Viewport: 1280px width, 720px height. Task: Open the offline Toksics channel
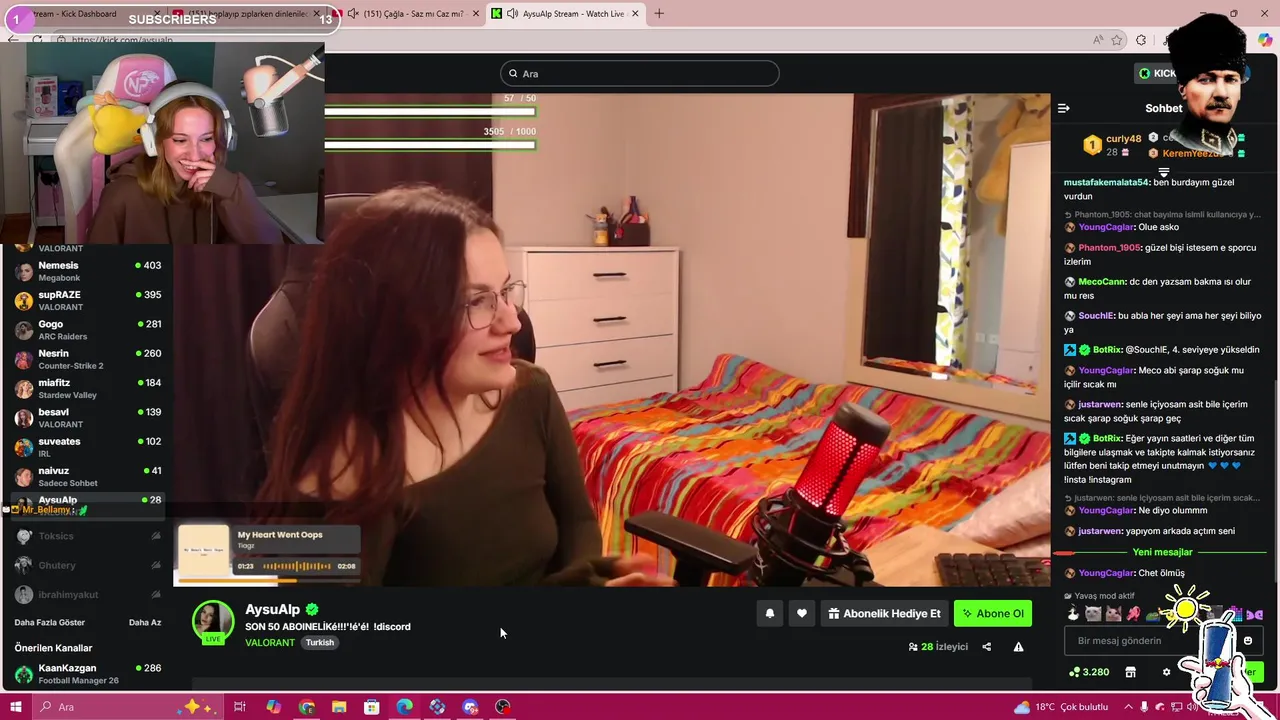click(88, 536)
